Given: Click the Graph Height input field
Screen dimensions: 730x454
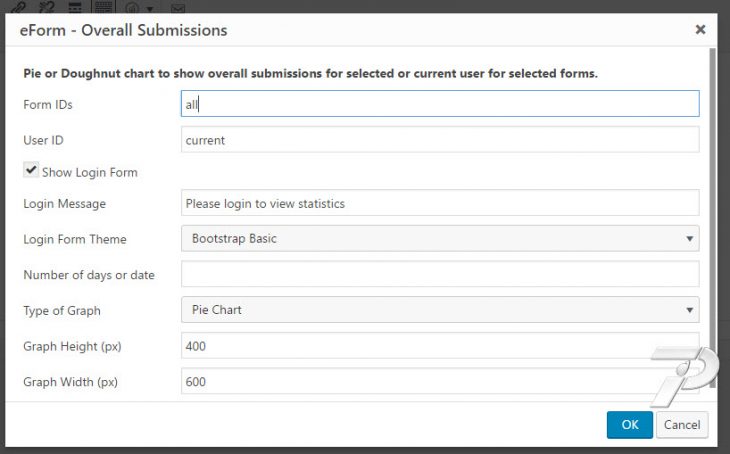Looking at the screenshot, I should pyautogui.click(x=440, y=346).
